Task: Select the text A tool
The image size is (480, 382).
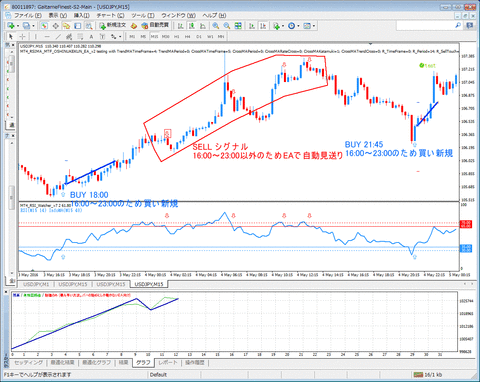Action: coord(91,36)
